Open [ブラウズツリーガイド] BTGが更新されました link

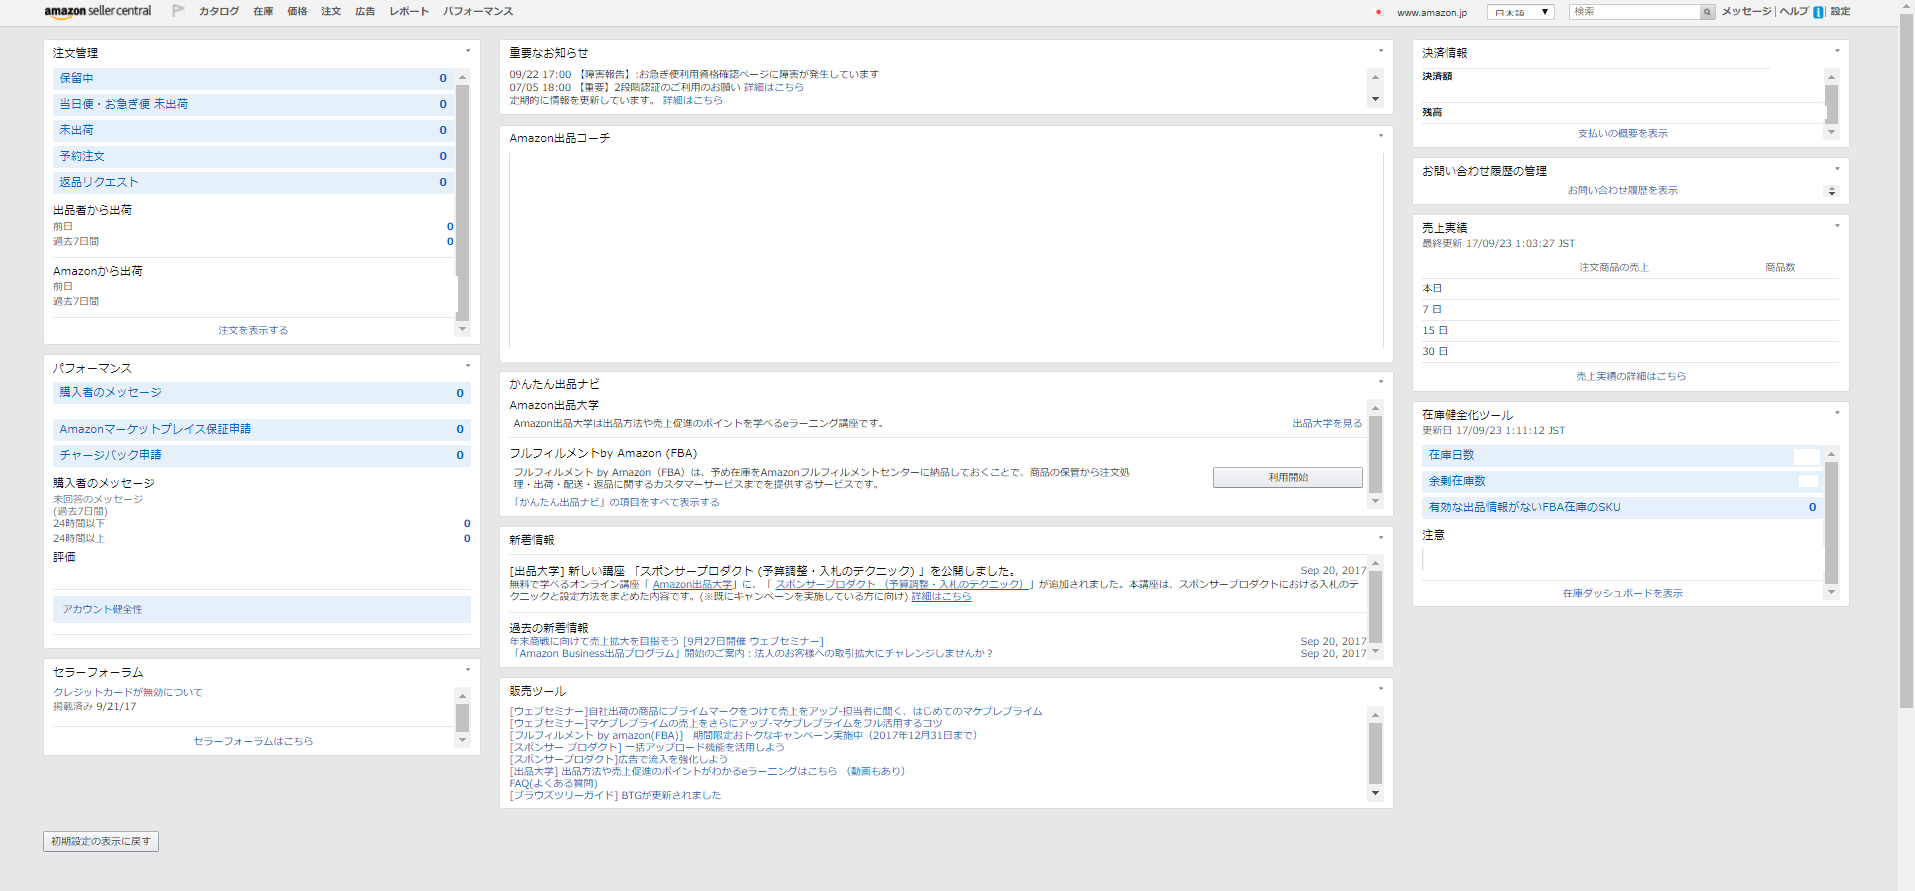tap(615, 795)
